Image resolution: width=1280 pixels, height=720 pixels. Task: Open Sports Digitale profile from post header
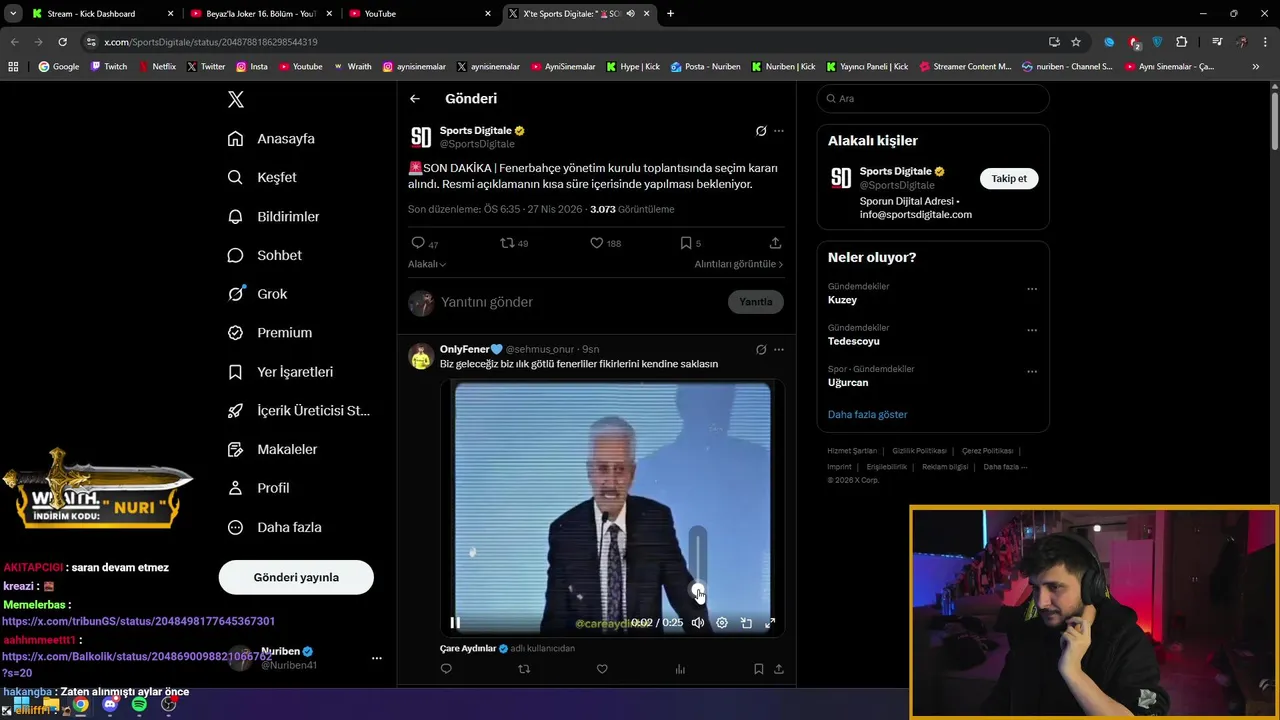[x=476, y=130]
